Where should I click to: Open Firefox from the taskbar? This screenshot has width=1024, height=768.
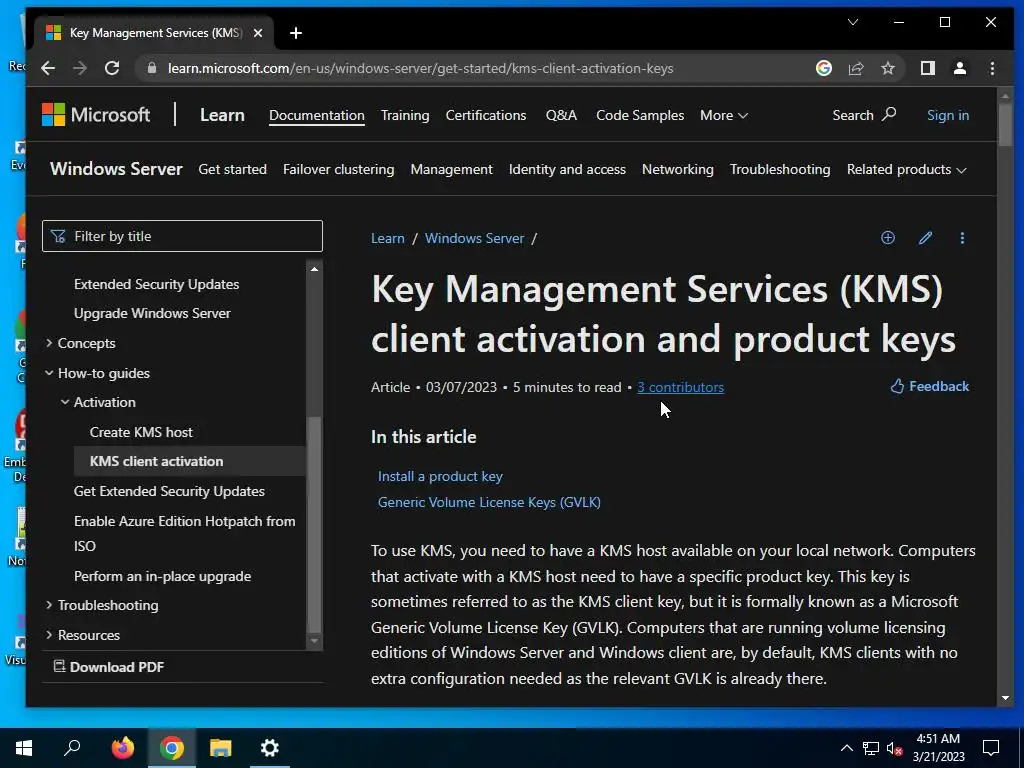(x=122, y=748)
